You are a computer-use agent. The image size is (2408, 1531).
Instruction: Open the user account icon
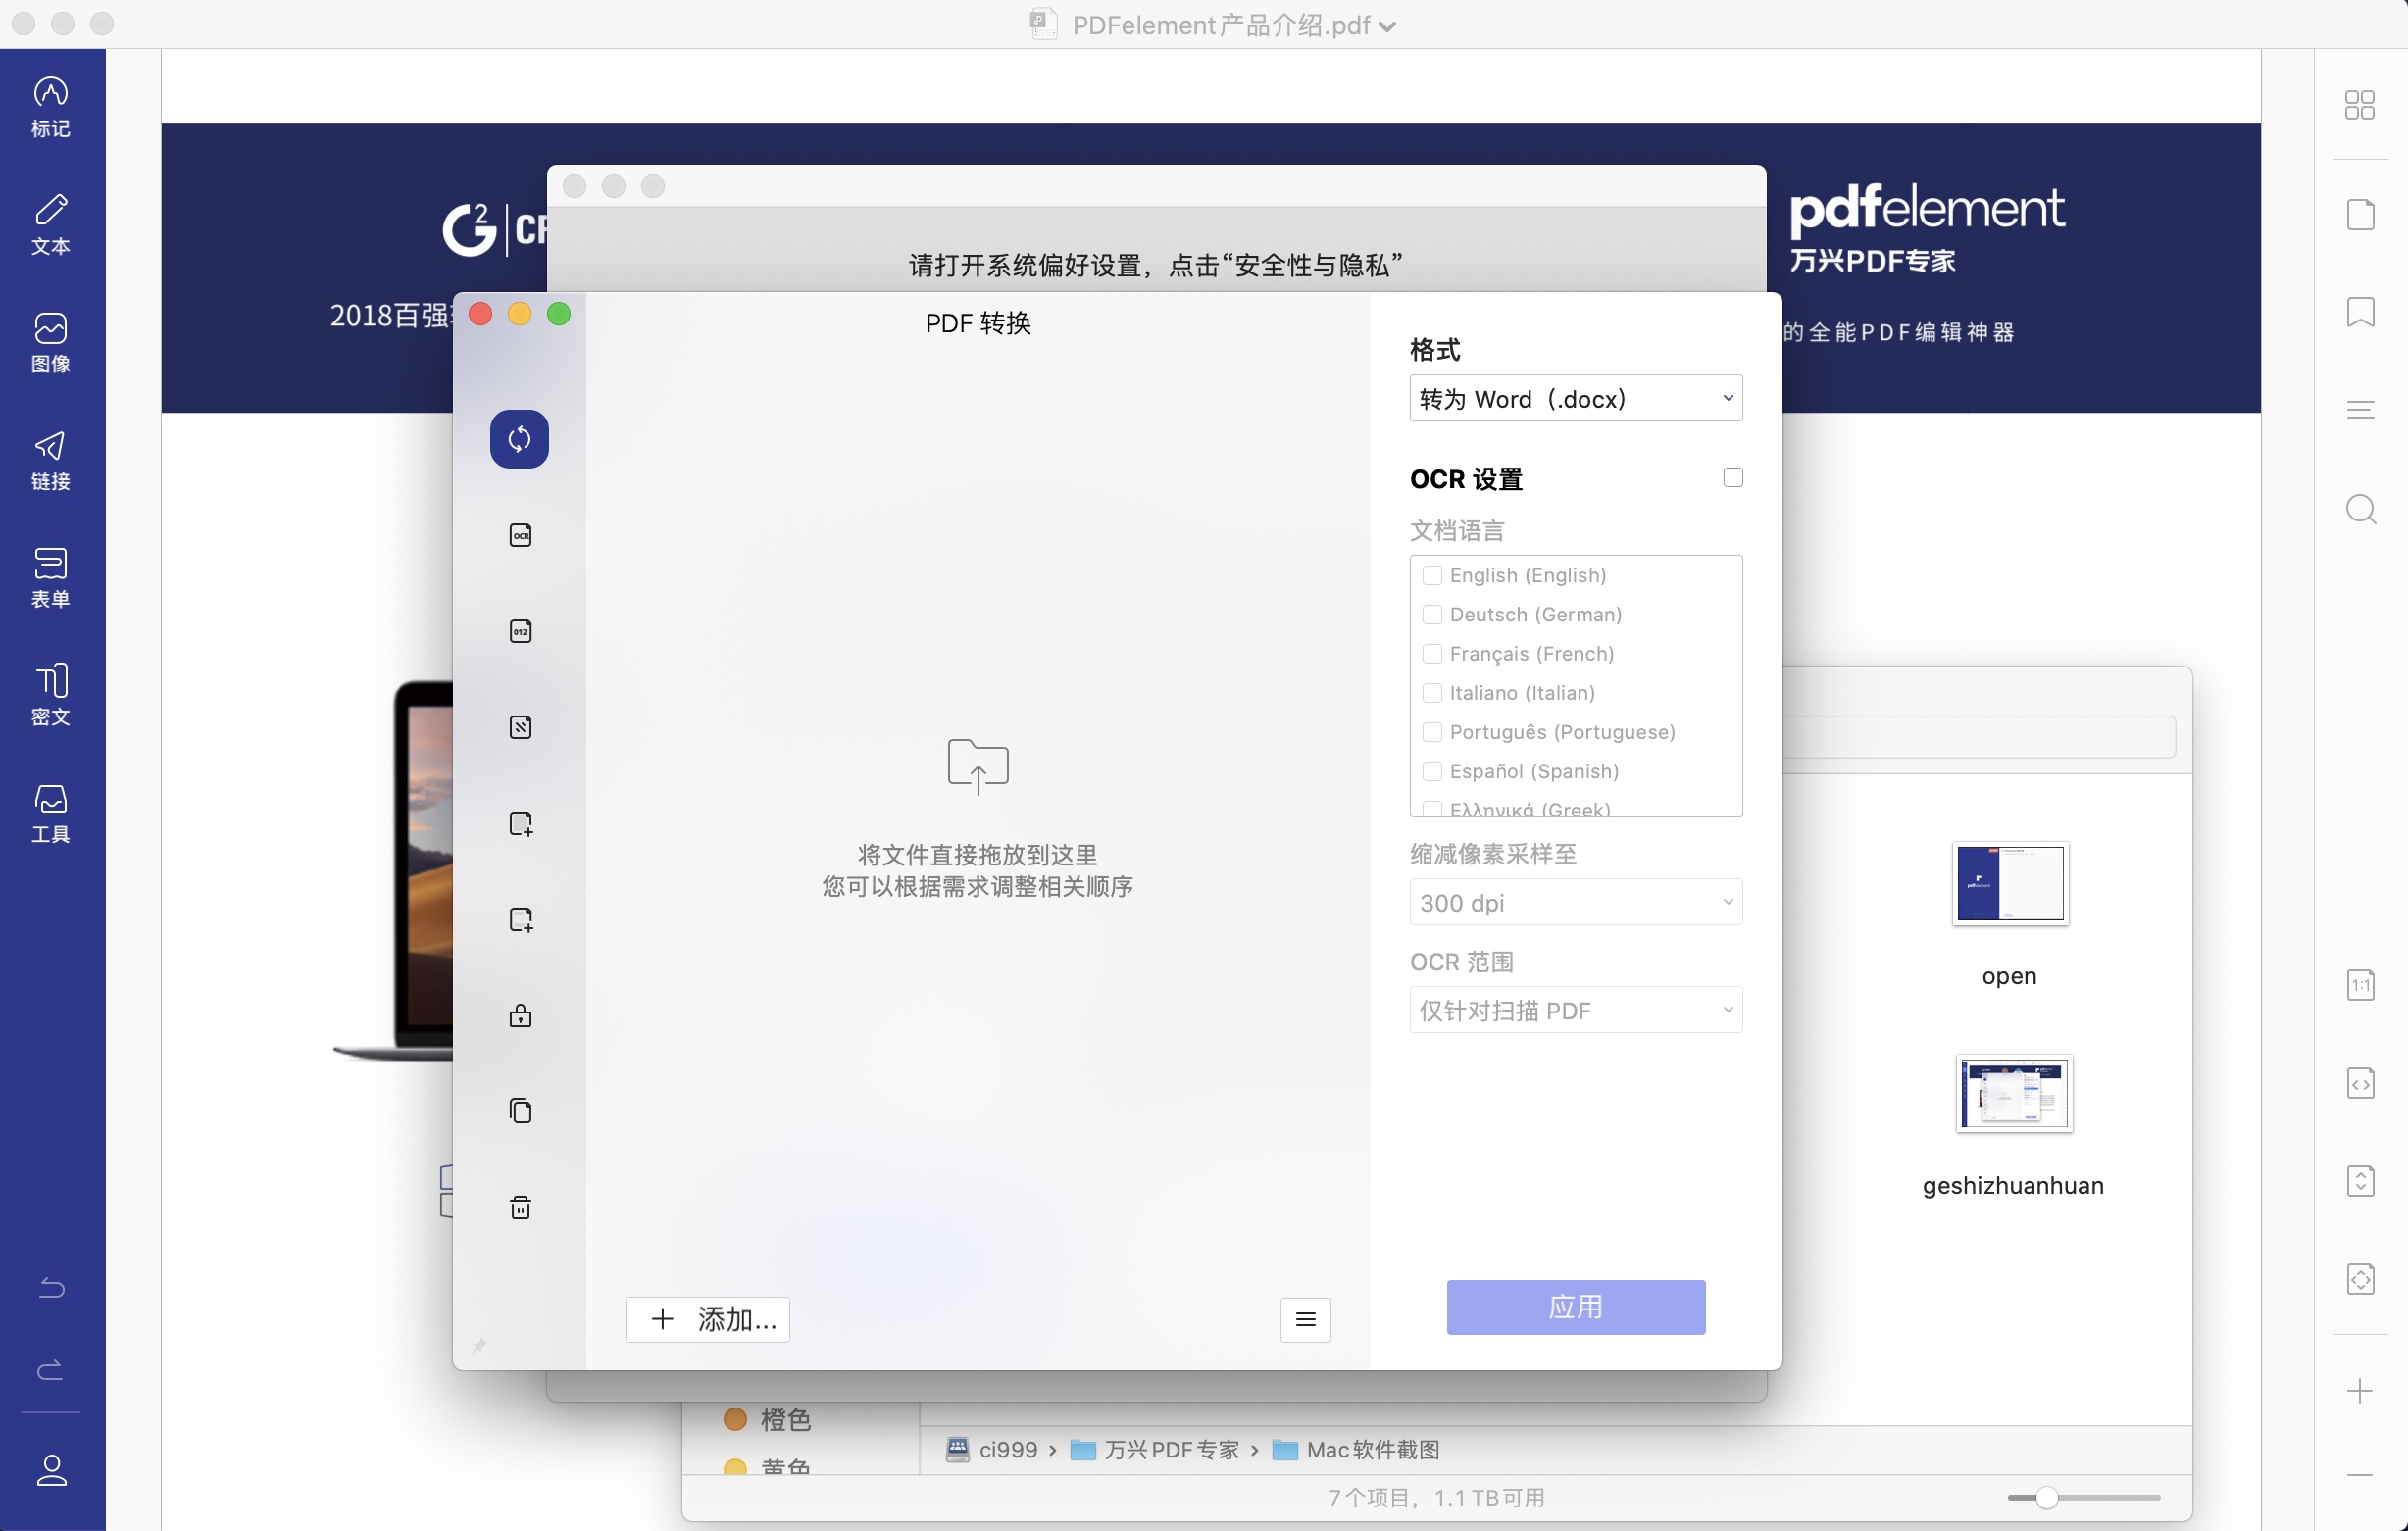(51, 1470)
